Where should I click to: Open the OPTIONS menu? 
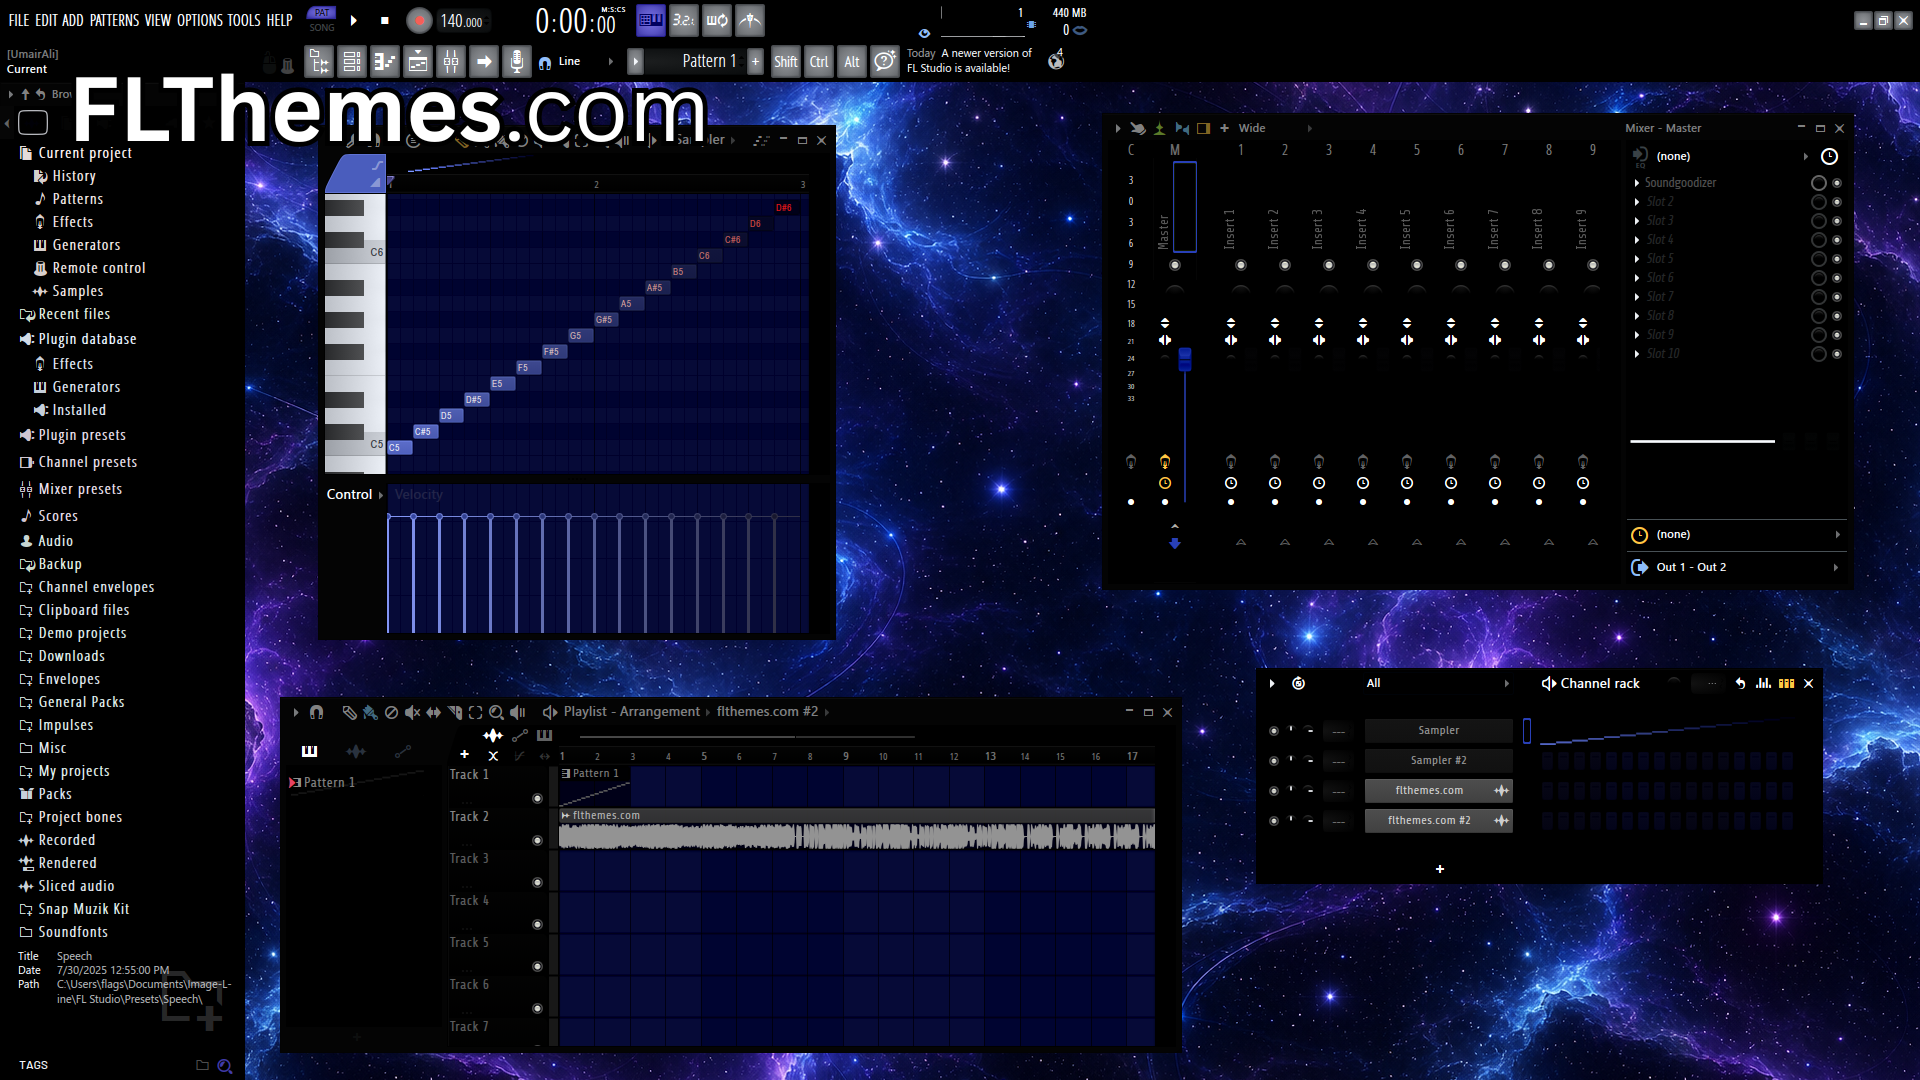click(x=200, y=20)
